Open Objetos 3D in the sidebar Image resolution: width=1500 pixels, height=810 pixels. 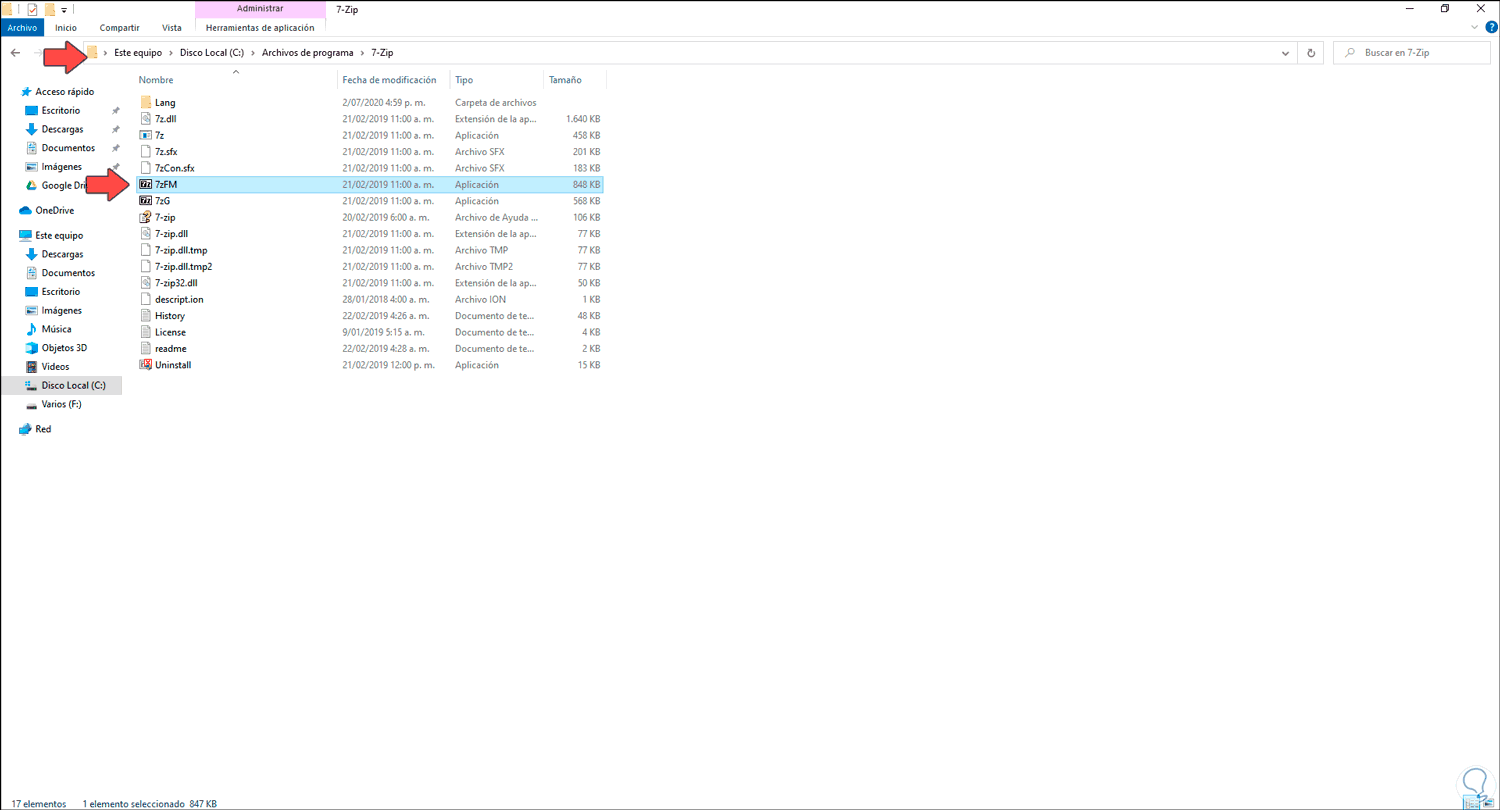[64, 348]
